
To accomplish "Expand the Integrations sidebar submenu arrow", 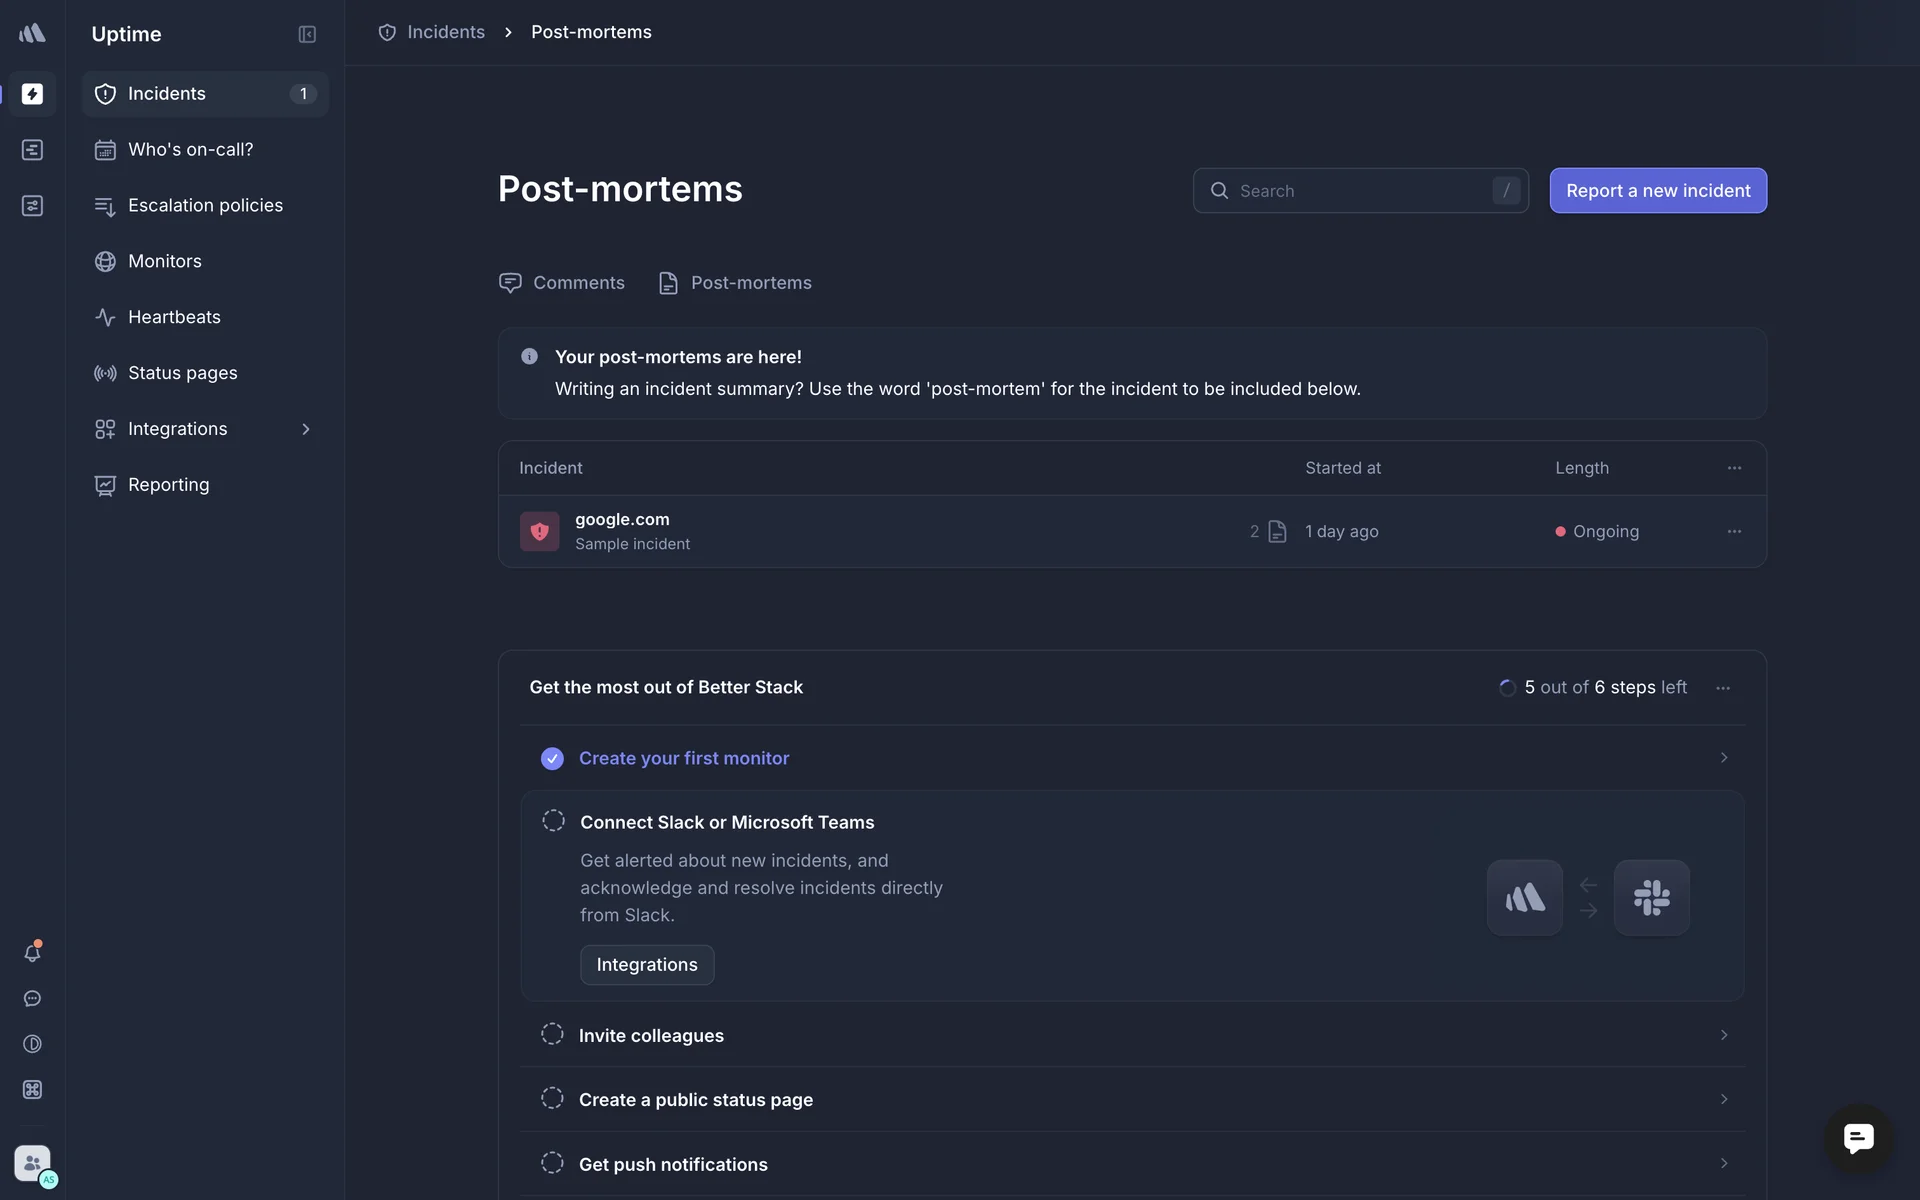I will coord(306,429).
